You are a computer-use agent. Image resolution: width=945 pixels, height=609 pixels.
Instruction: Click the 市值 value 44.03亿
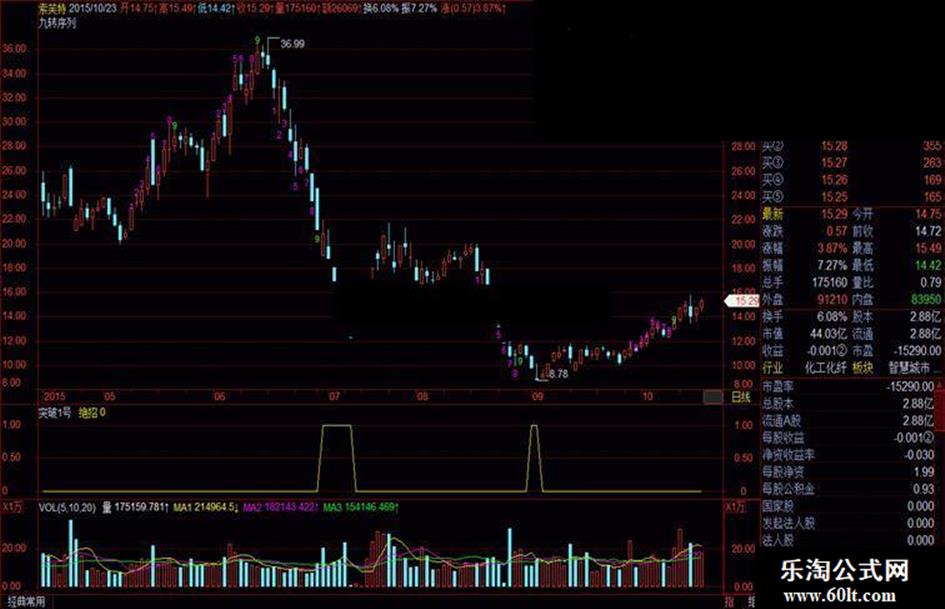(829, 333)
